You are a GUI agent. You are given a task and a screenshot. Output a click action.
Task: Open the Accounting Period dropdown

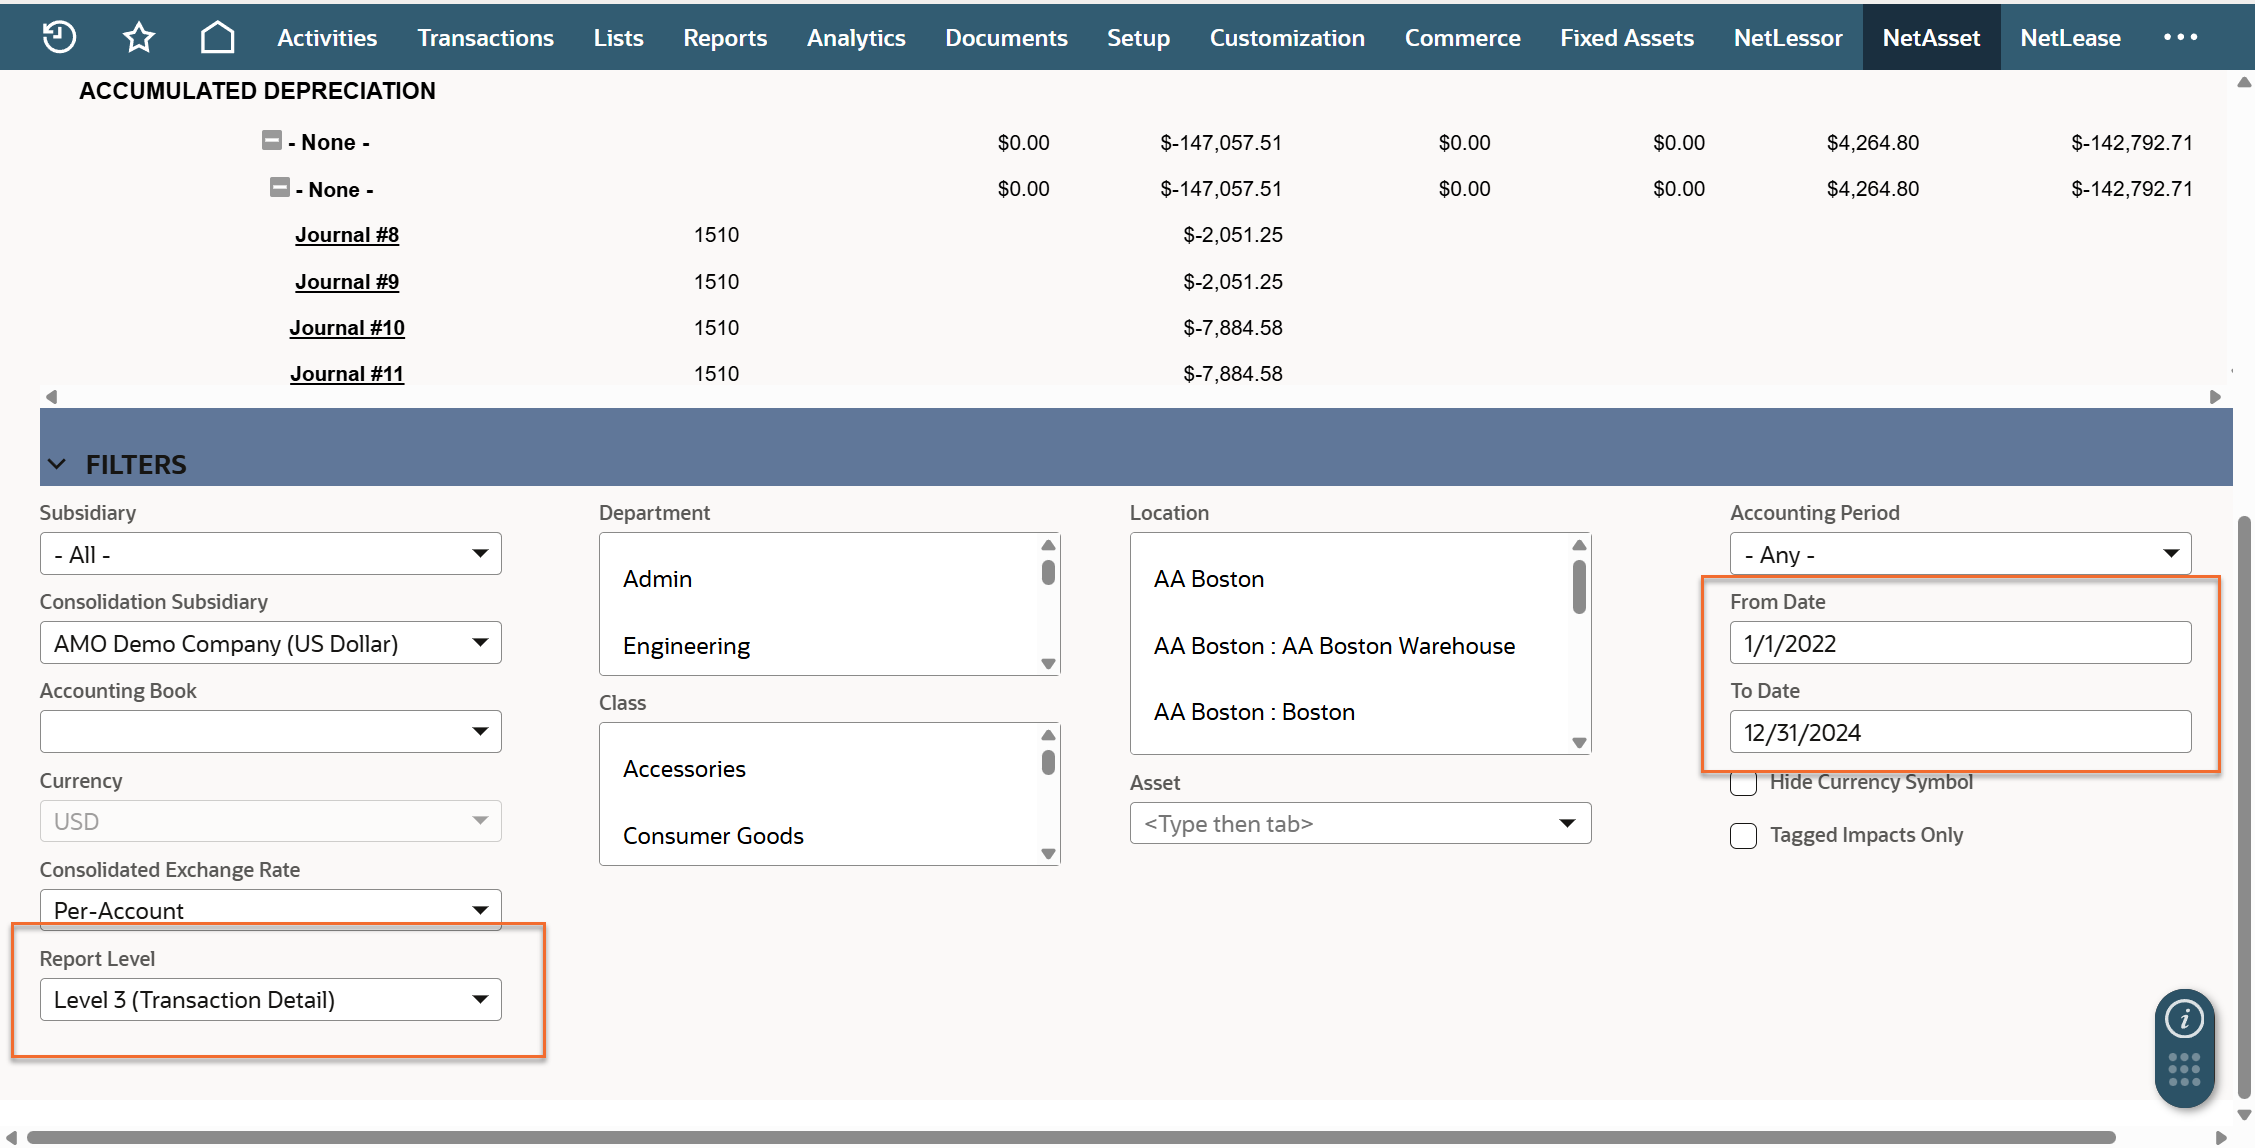pyautogui.click(x=1959, y=554)
